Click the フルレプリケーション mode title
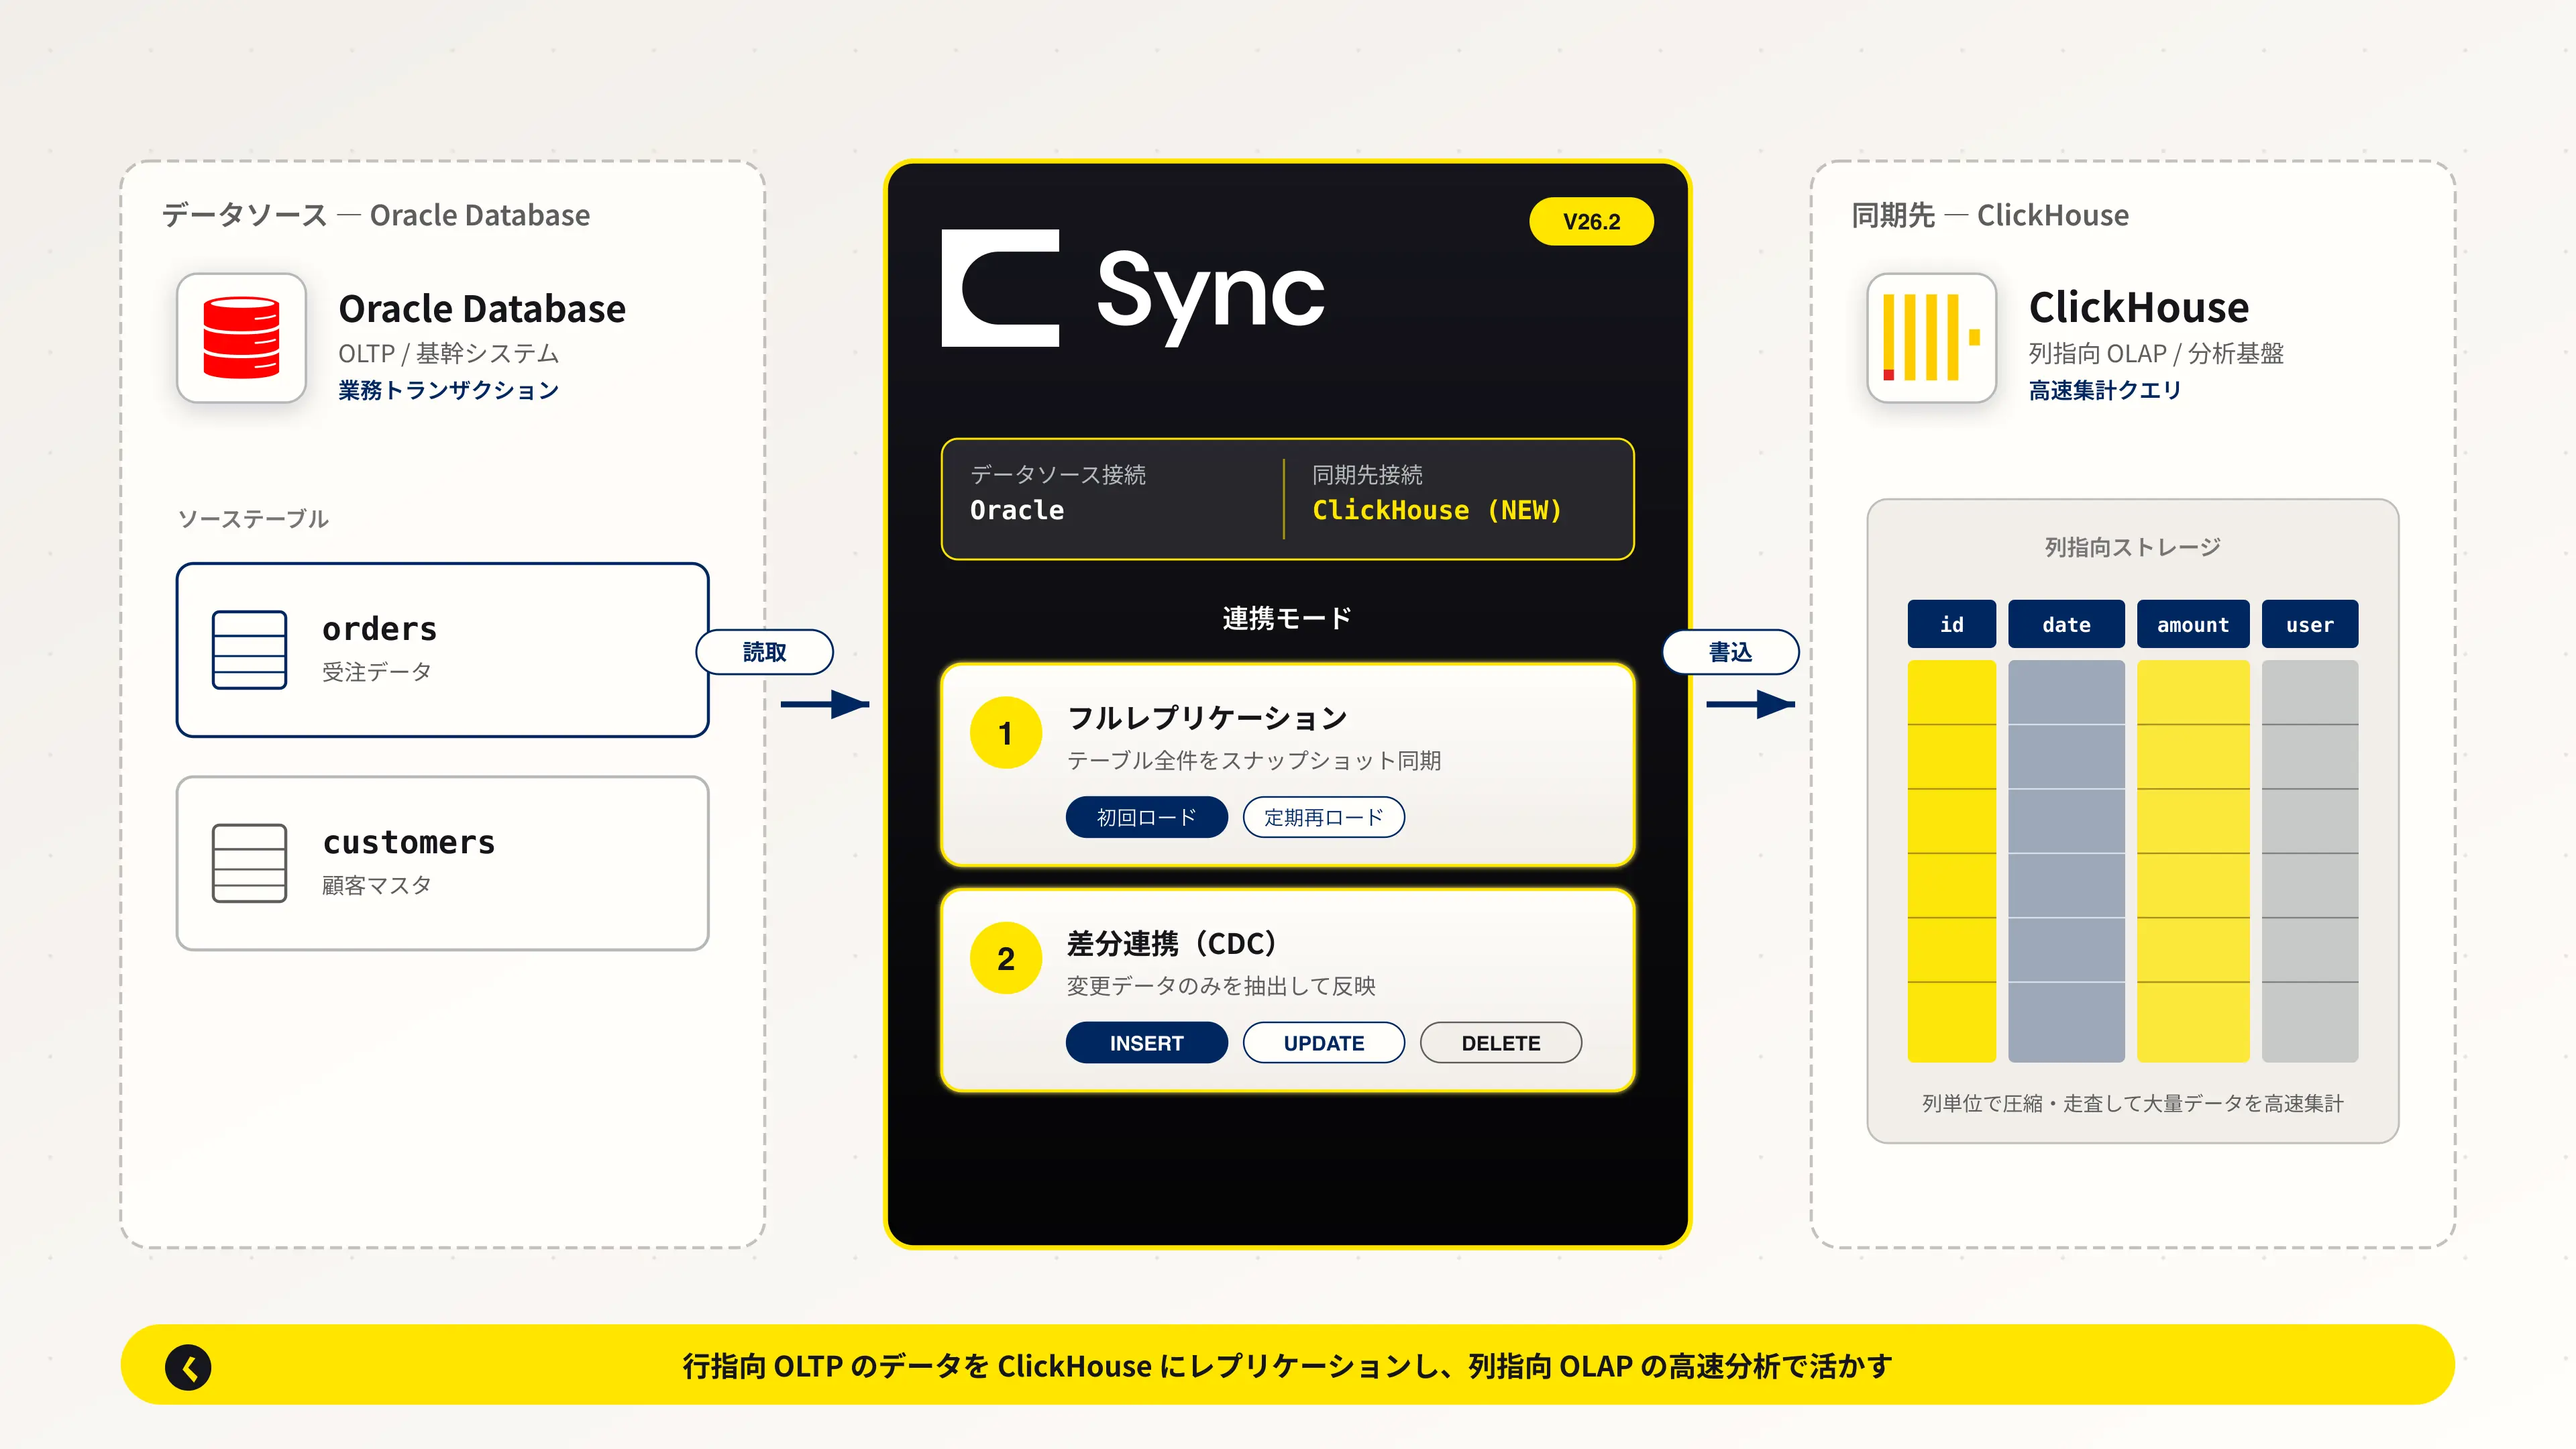 pos(1207,718)
